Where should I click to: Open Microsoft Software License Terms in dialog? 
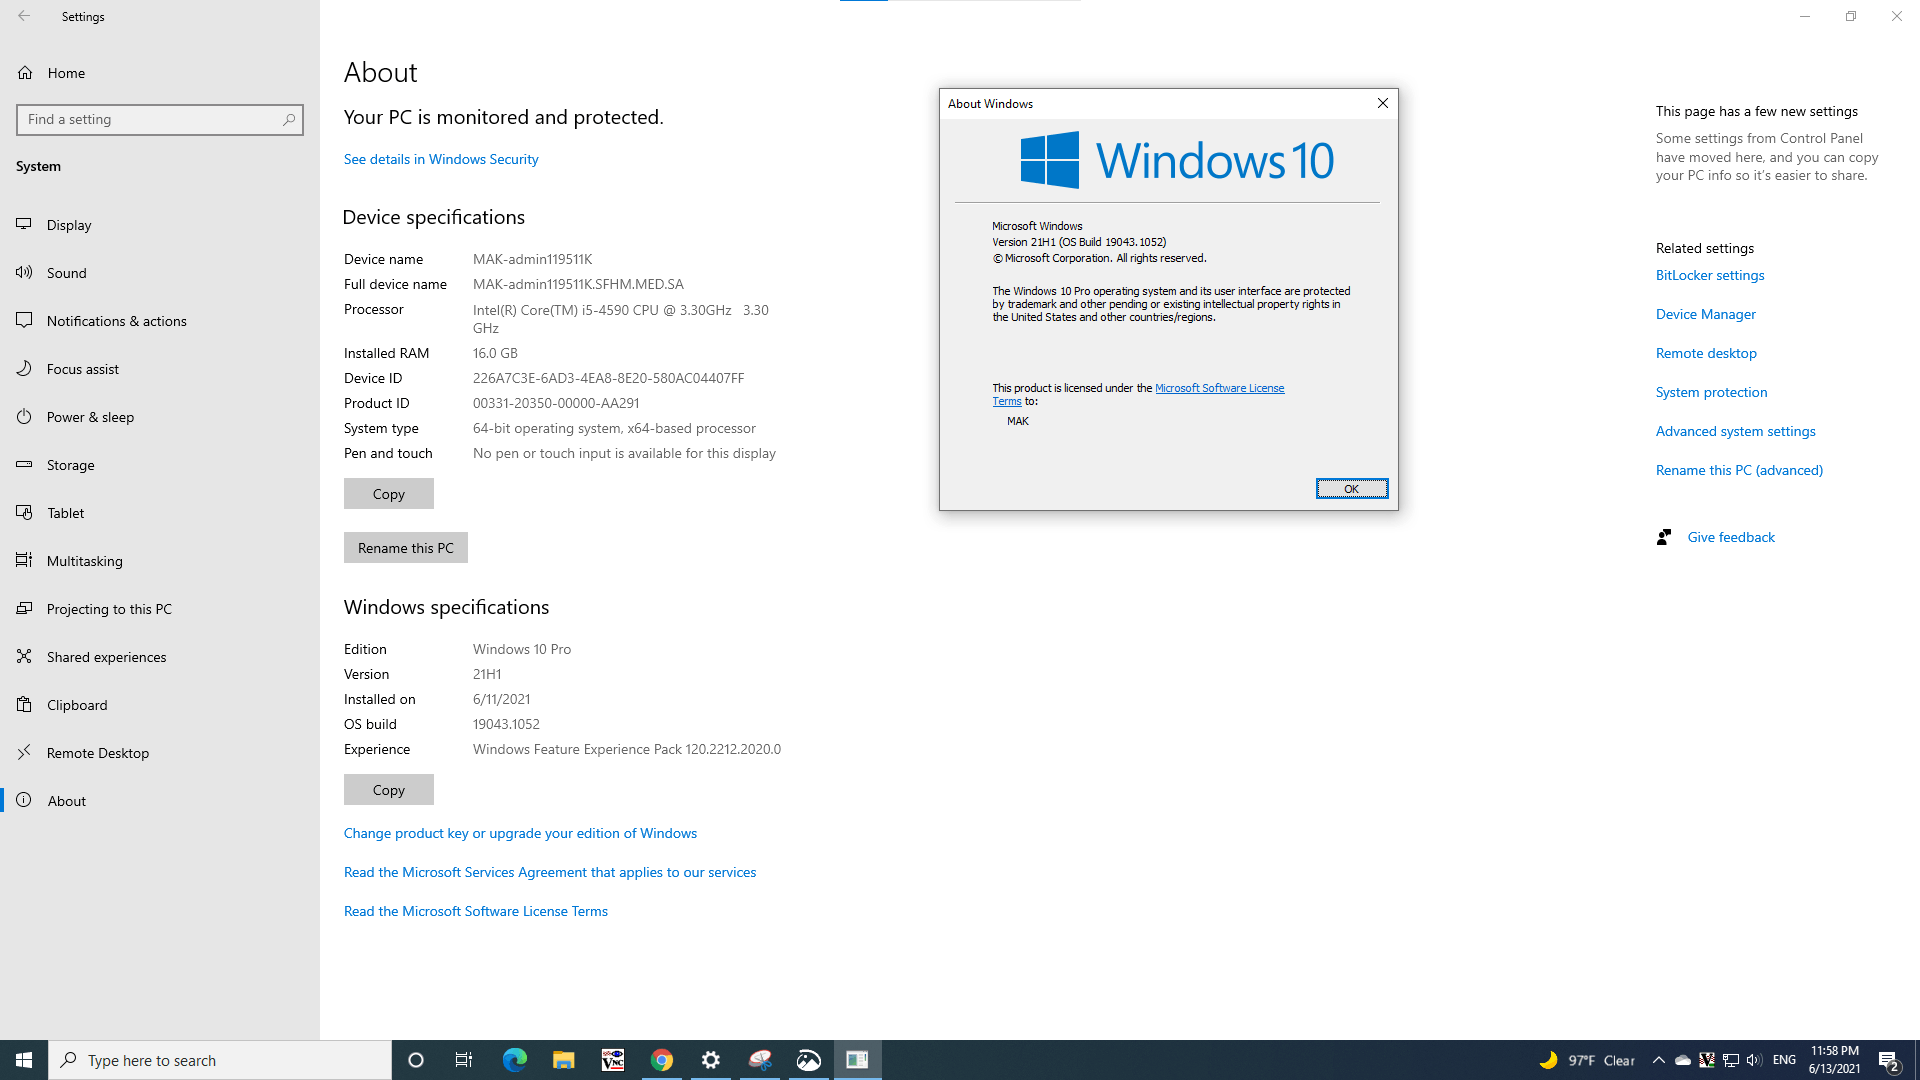coord(1219,388)
